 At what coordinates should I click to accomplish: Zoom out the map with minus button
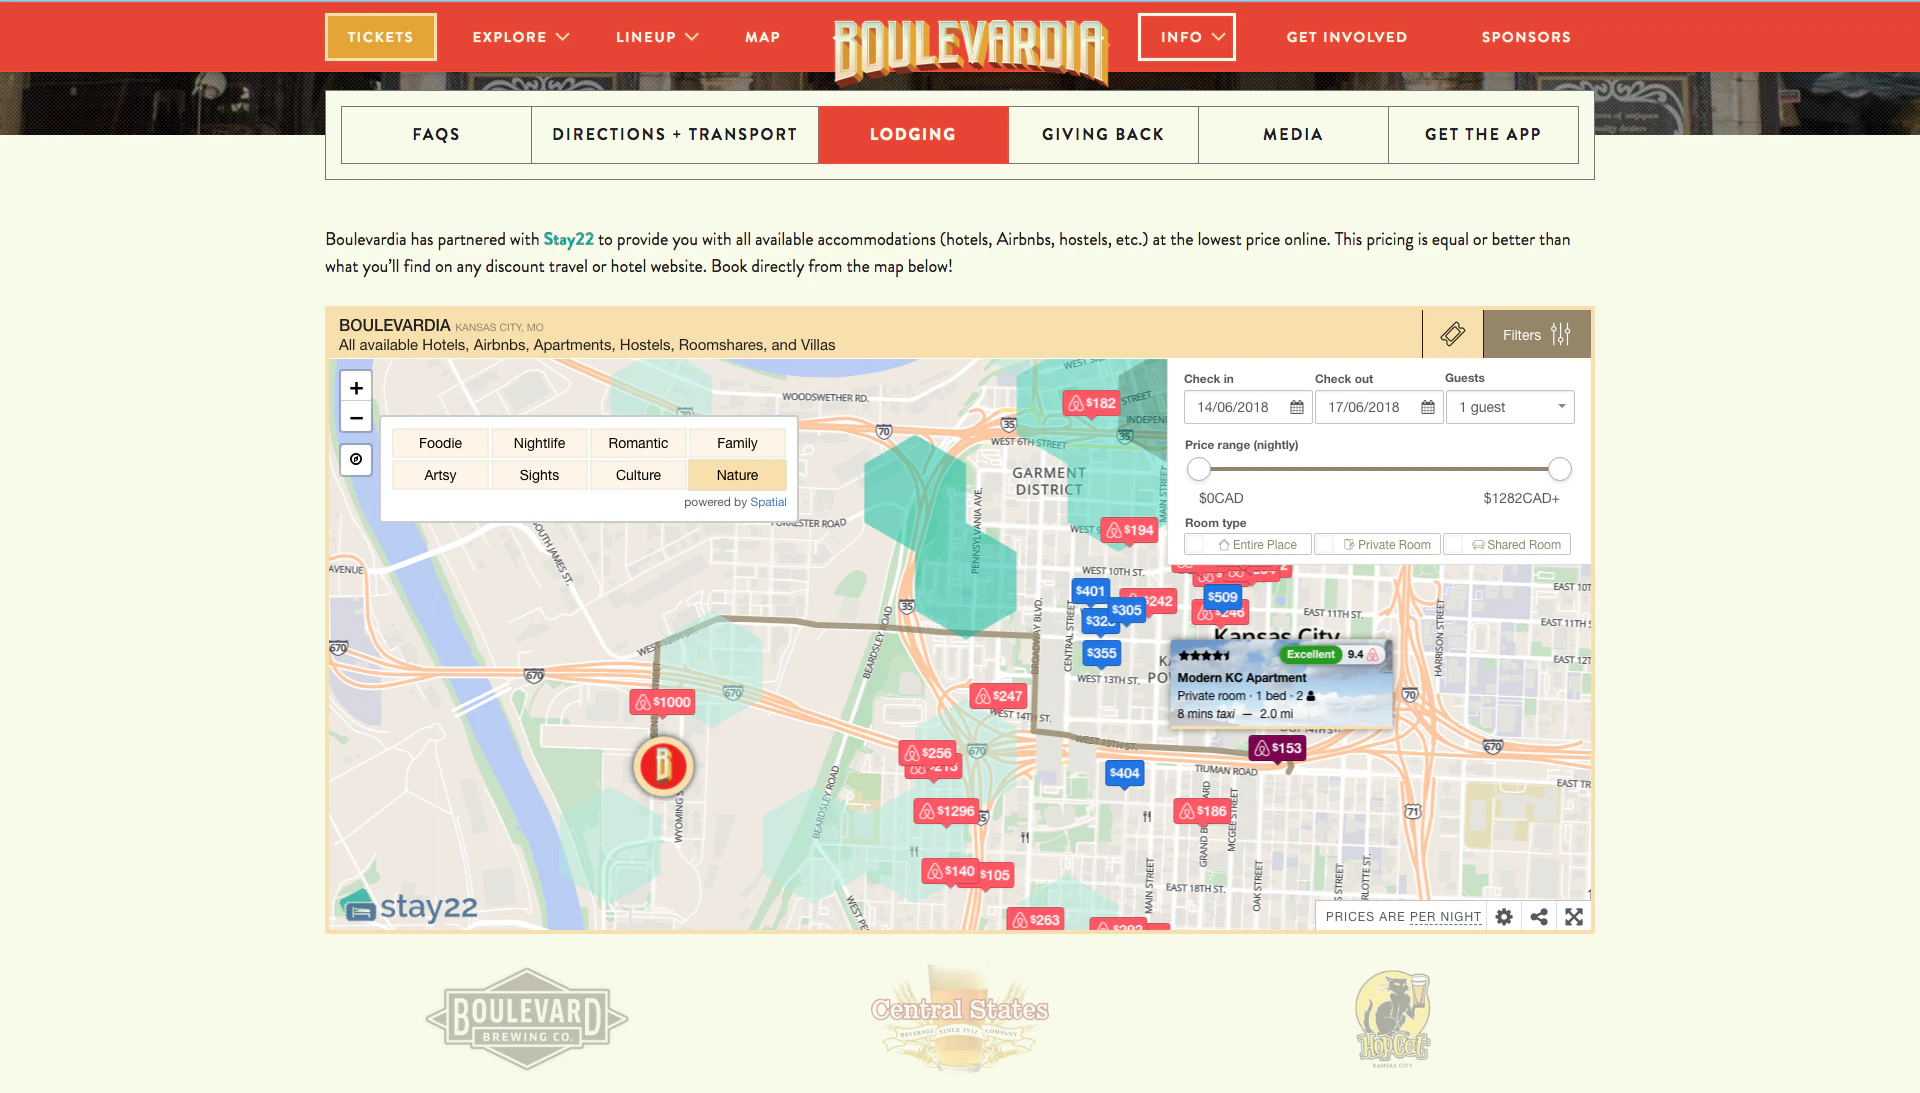pos(356,418)
